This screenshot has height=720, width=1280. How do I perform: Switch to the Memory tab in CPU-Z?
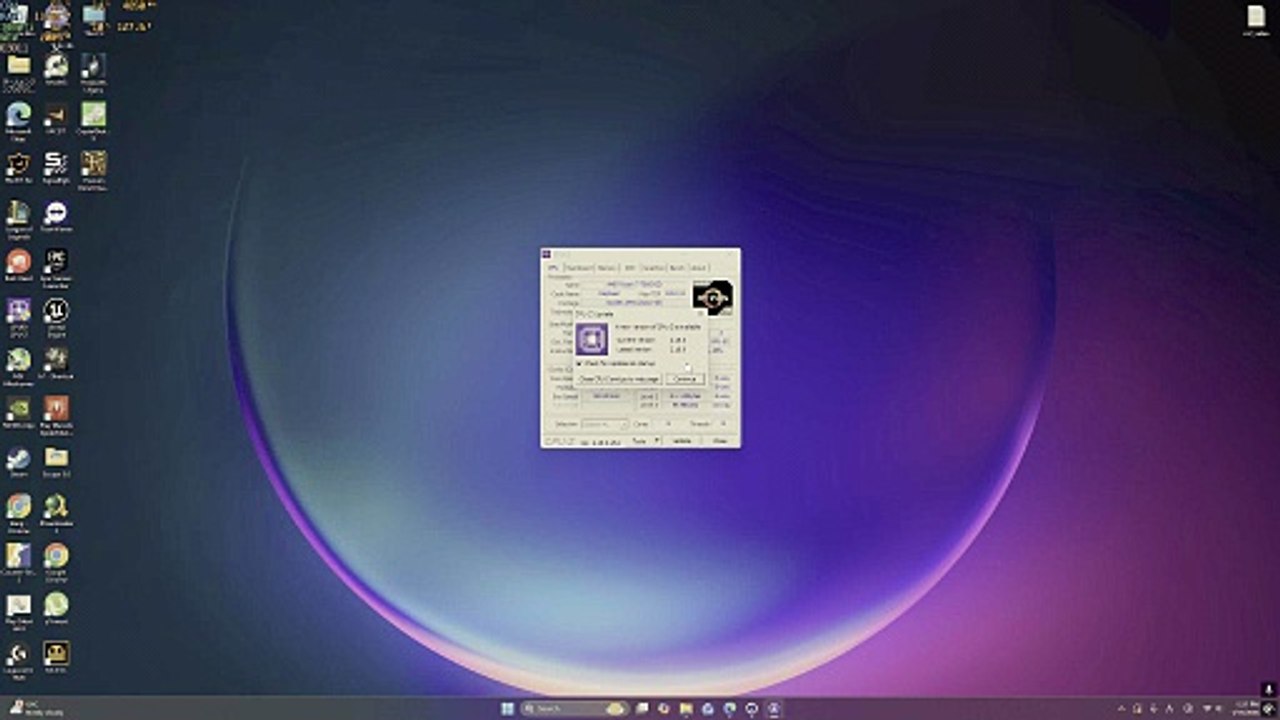coord(606,268)
